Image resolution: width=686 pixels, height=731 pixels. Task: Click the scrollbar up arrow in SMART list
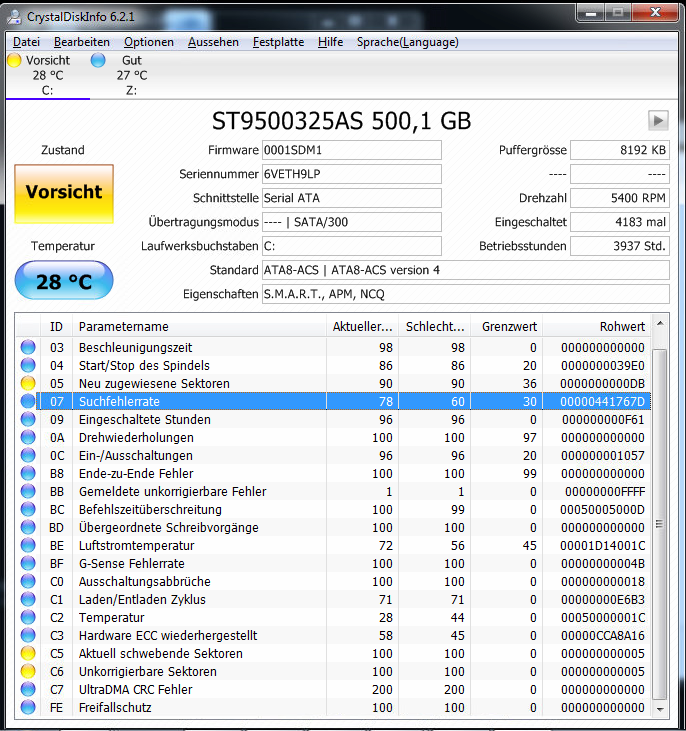[660, 324]
